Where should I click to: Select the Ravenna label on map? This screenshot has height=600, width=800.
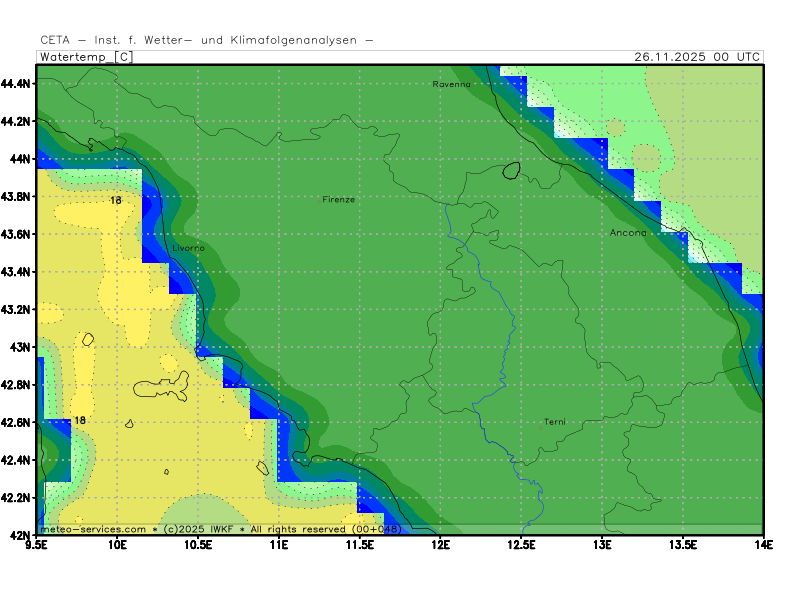click(x=451, y=84)
